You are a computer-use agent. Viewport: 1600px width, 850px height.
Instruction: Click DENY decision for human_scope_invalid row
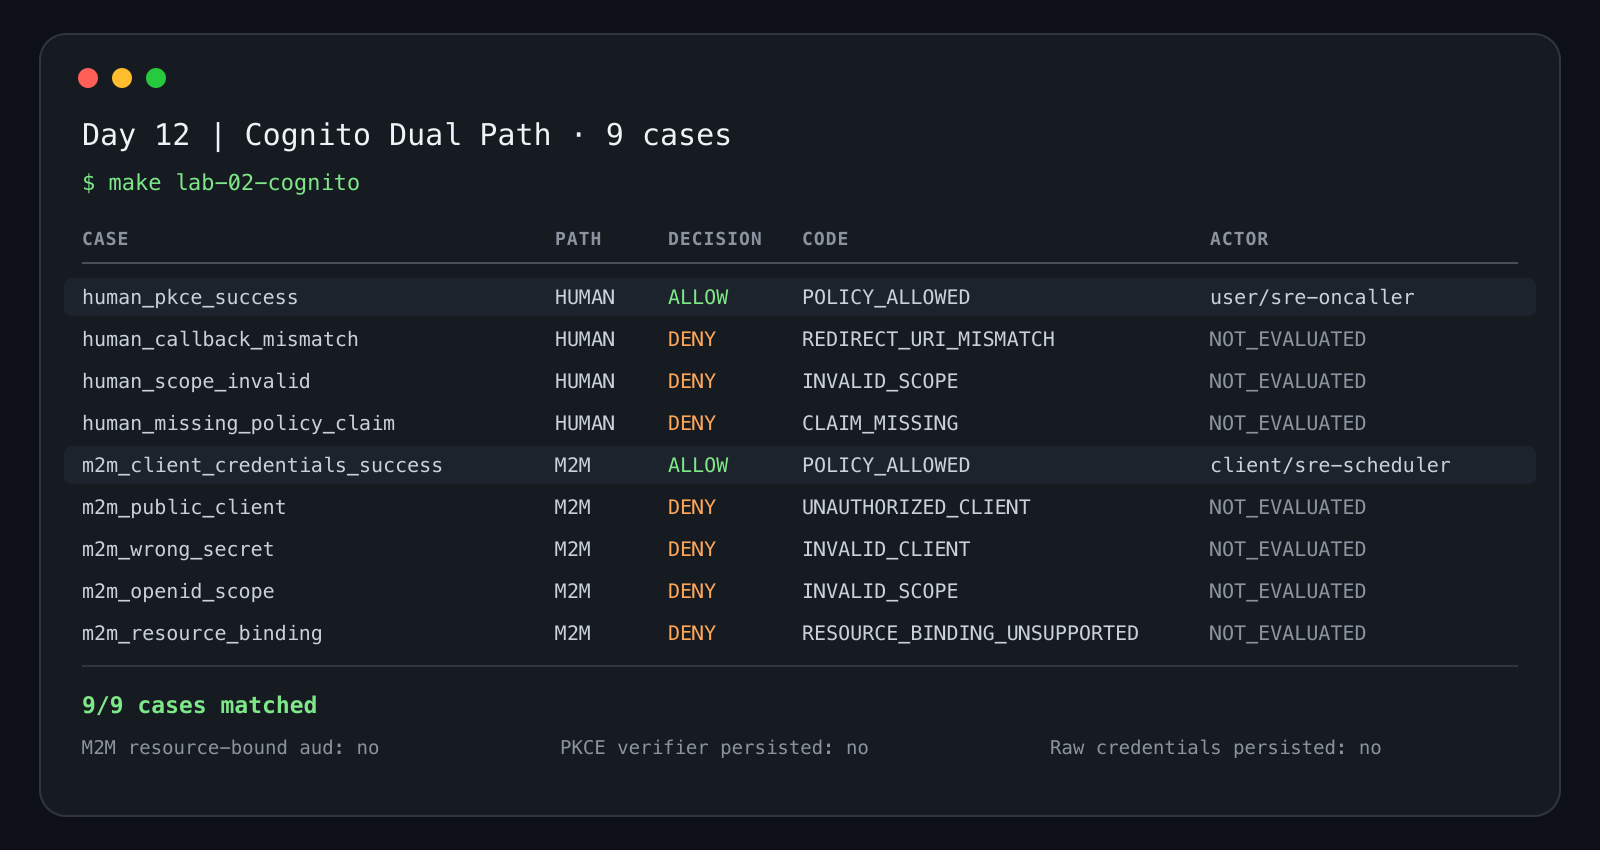pyautogui.click(x=692, y=381)
